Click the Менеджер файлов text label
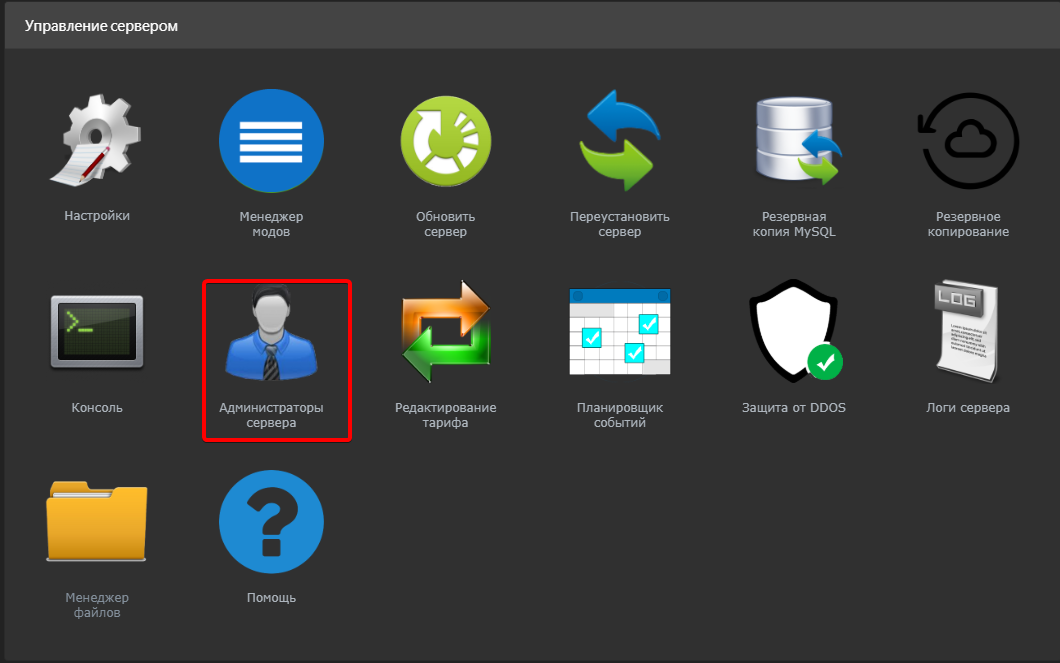Viewport: 1060px width, 663px height. (97, 605)
